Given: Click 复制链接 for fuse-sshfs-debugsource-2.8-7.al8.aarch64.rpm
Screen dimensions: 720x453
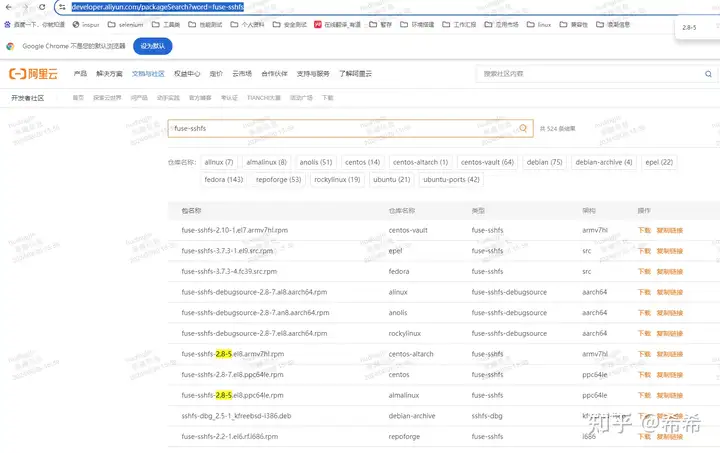Looking at the screenshot, I should pyautogui.click(x=669, y=292).
